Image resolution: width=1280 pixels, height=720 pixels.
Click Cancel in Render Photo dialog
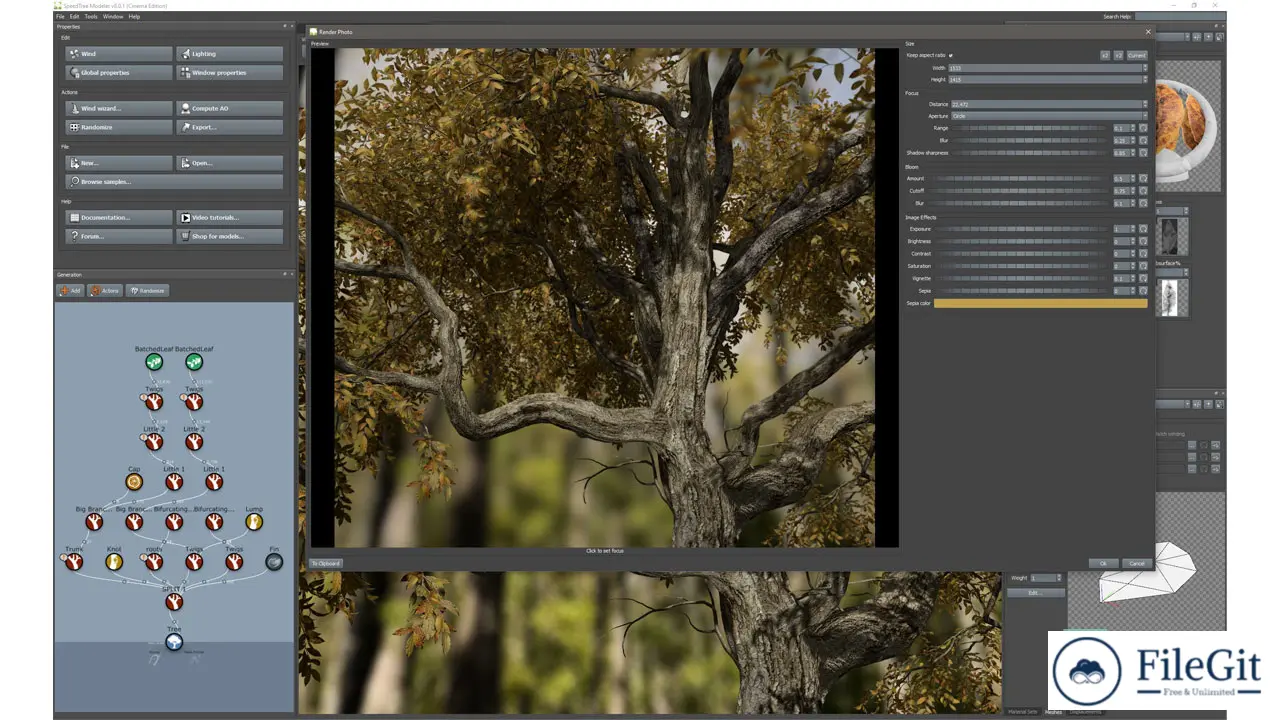(x=1136, y=563)
